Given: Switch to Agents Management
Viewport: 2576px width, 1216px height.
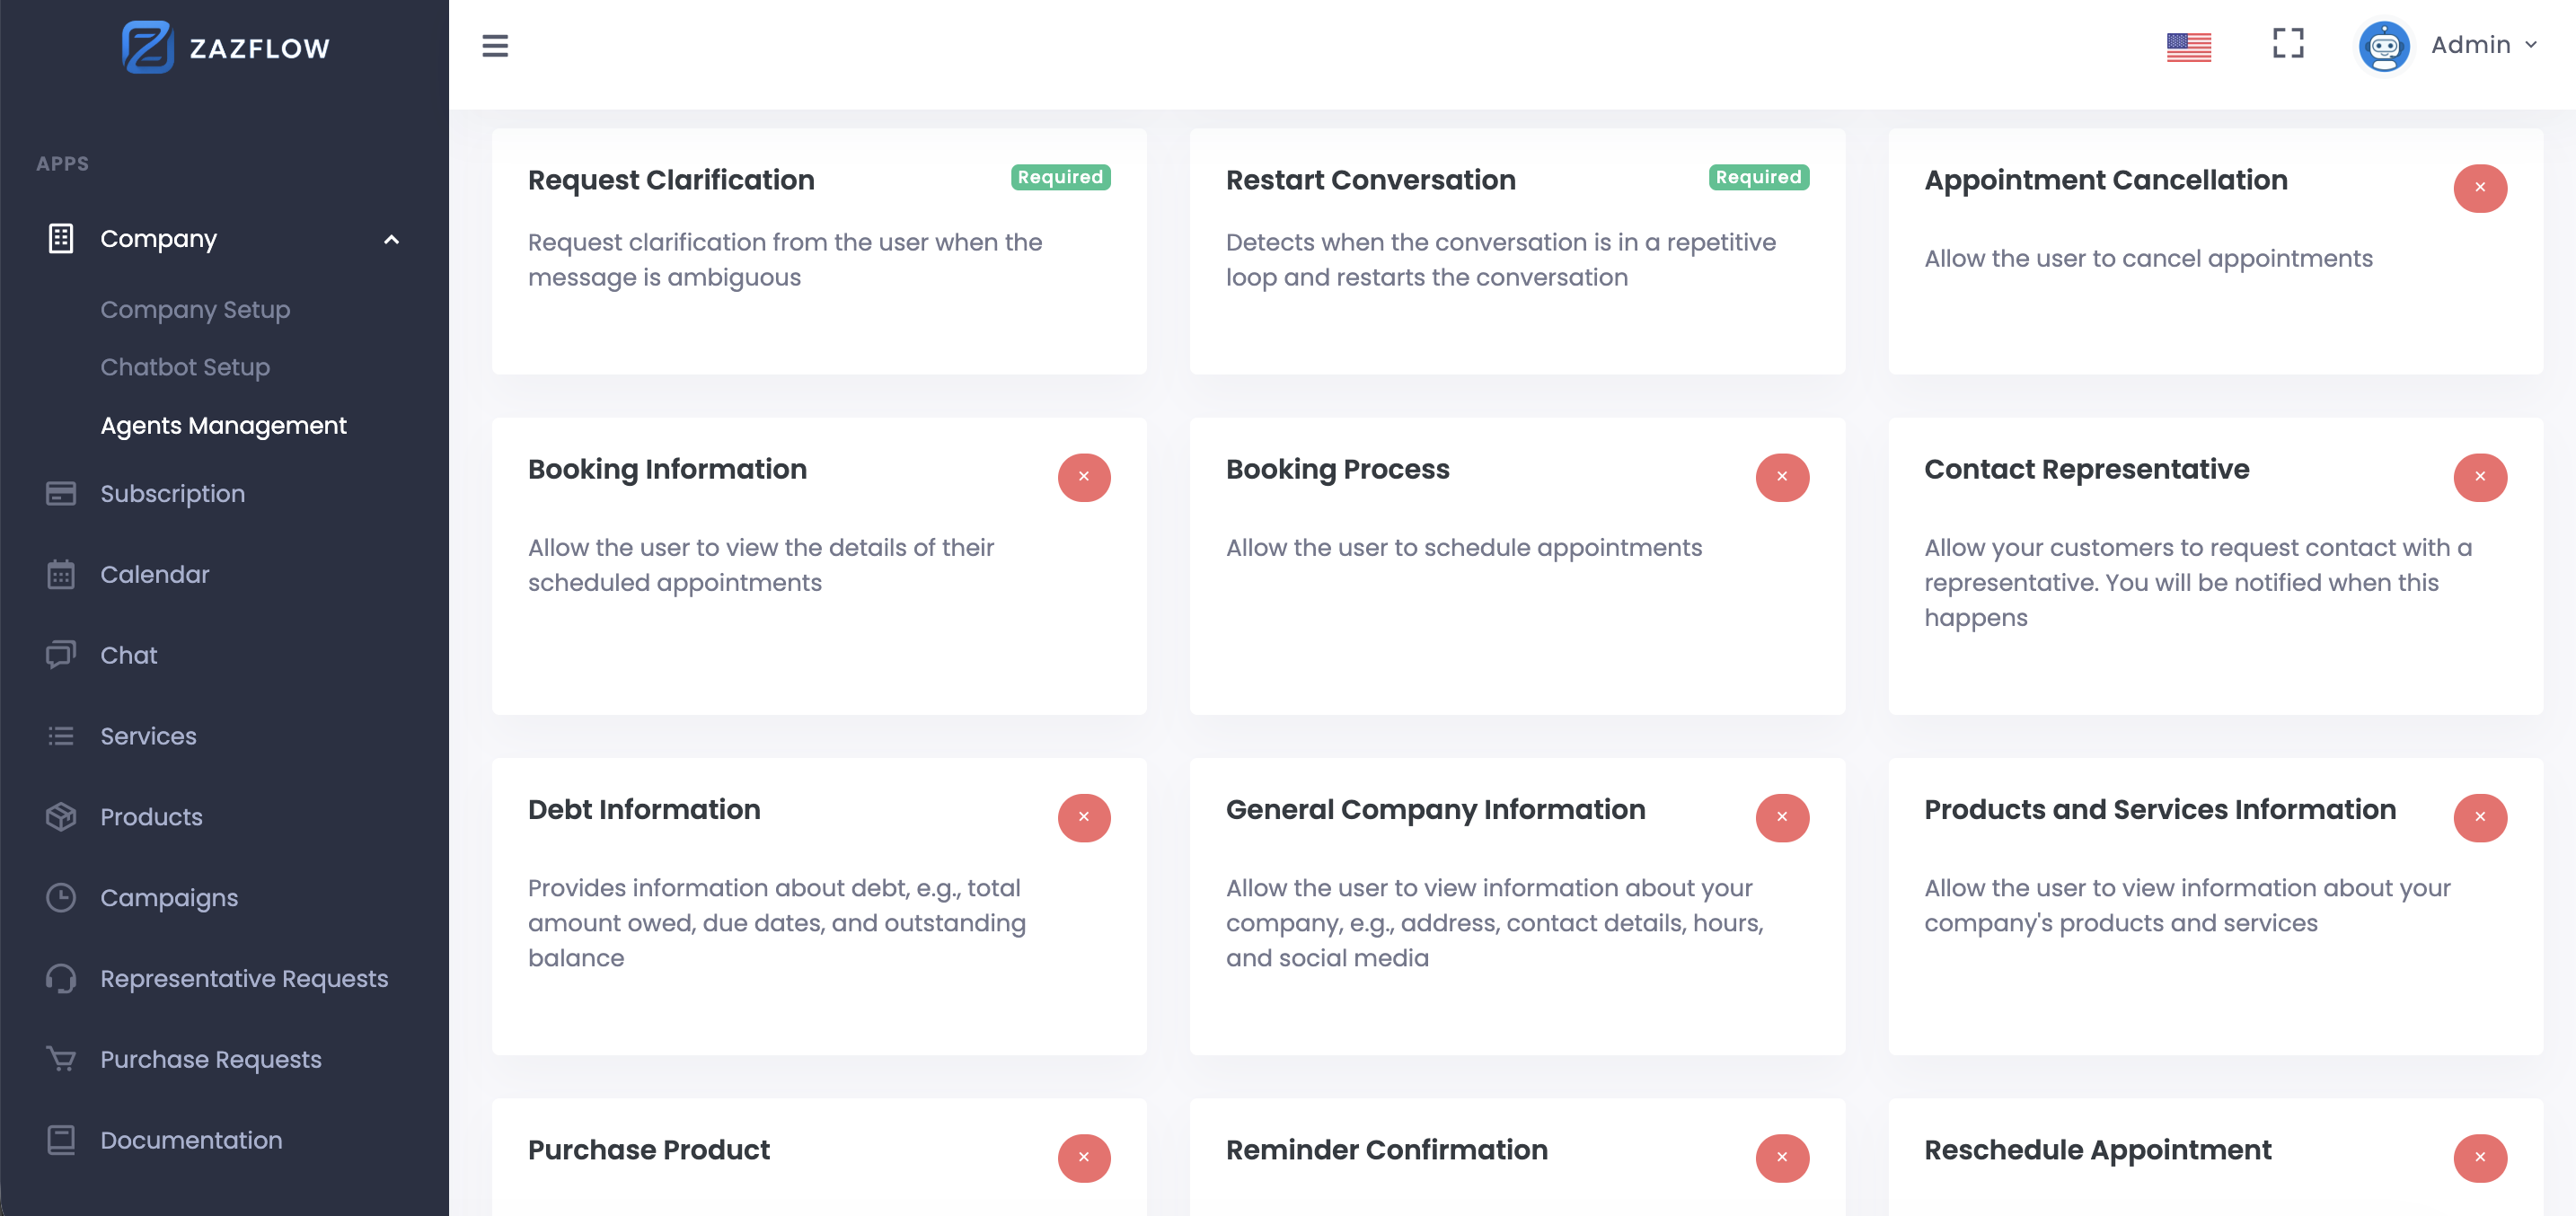Looking at the screenshot, I should 222,425.
